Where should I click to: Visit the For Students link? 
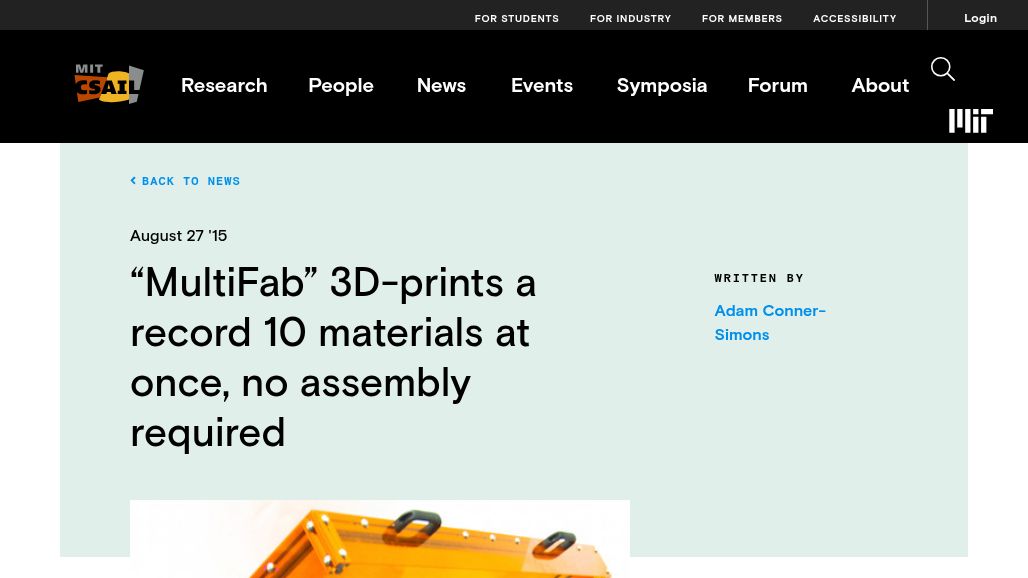pyautogui.click(x=517, y=18)
